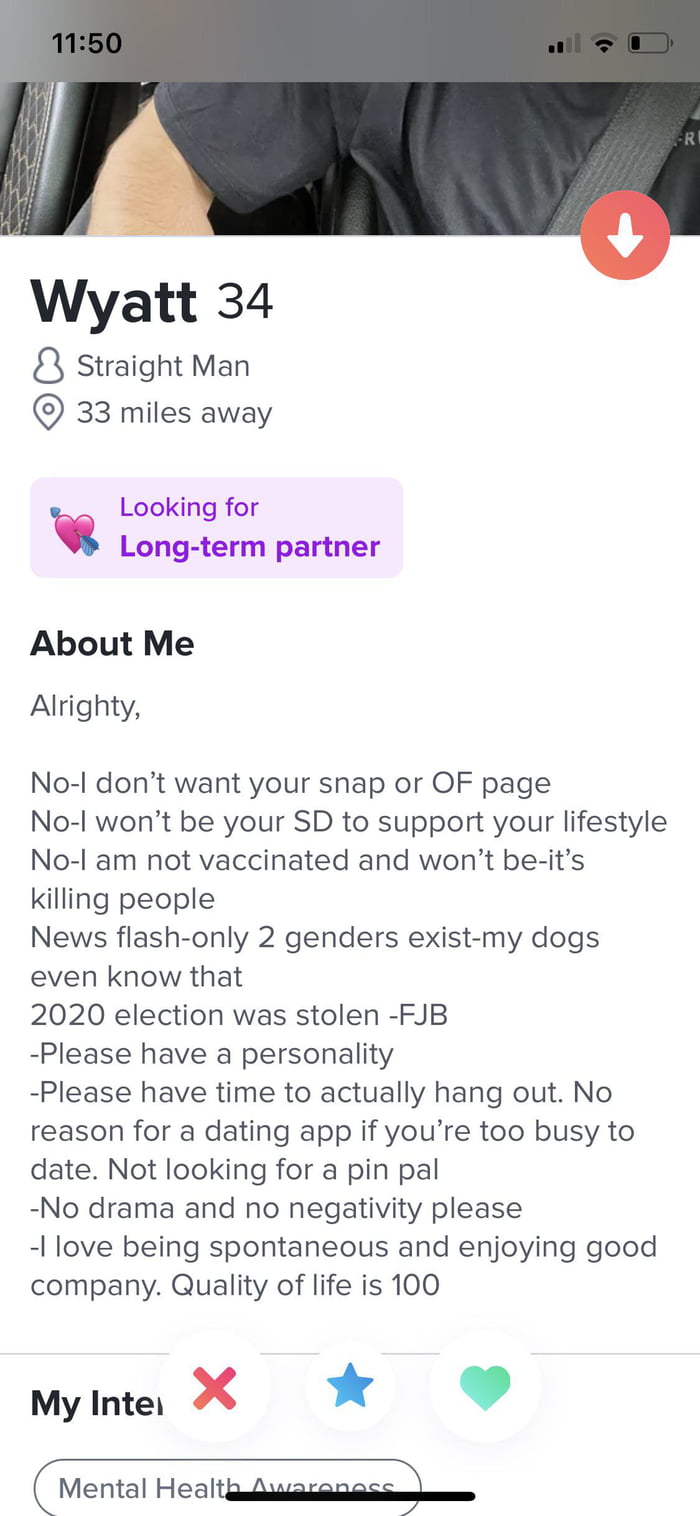The height and width of the screenshot is (1516, 700).
Task: Tap the home indicator bar at the bottom
Action: tap(350, 1496)
